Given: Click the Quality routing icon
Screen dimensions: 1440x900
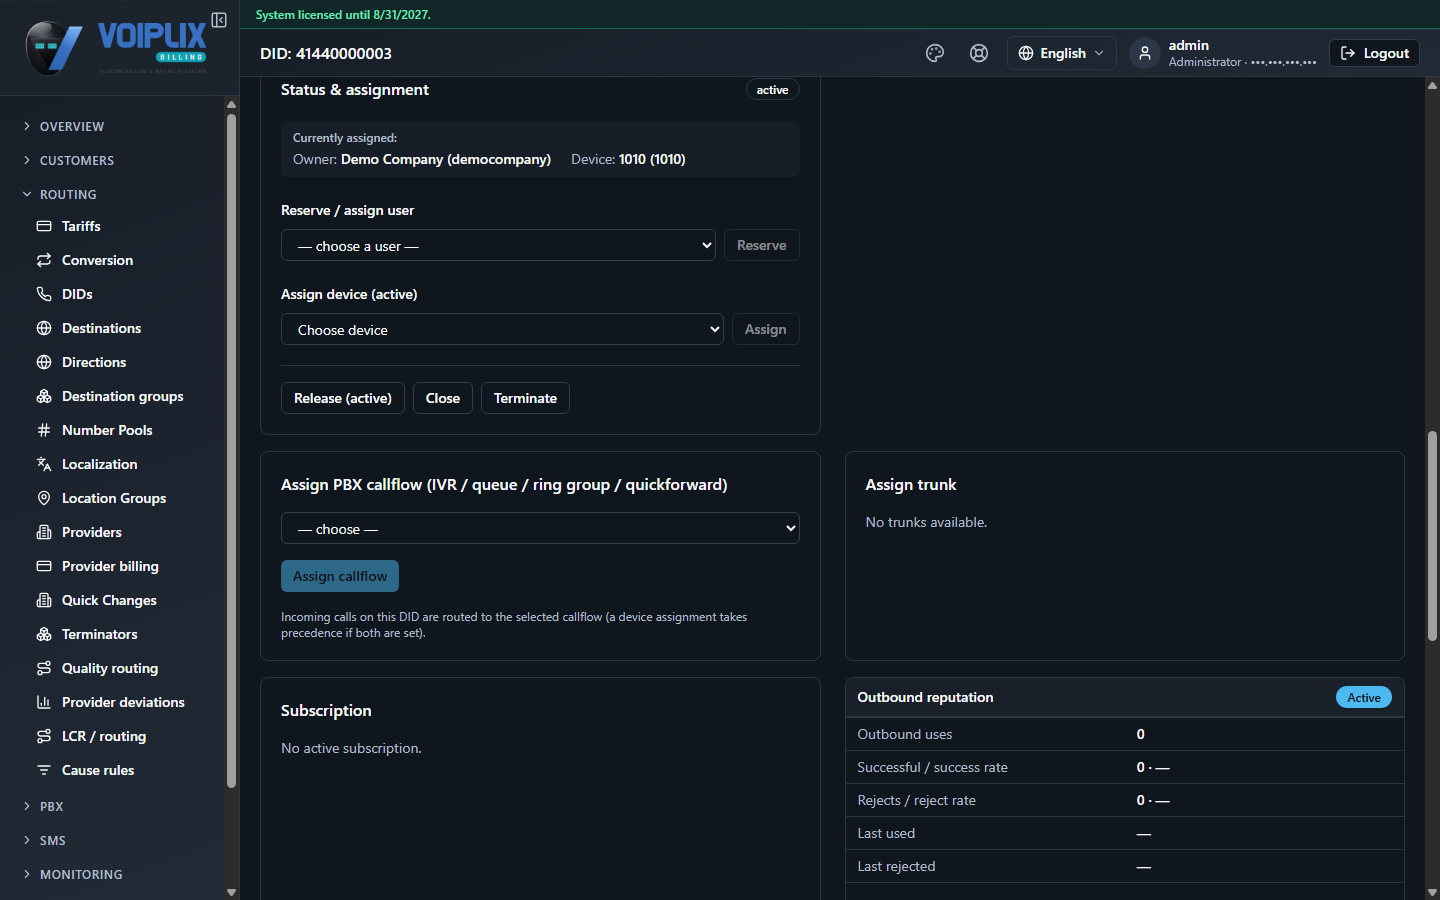Looking at the screenshot, I should (x=44, y=668).
